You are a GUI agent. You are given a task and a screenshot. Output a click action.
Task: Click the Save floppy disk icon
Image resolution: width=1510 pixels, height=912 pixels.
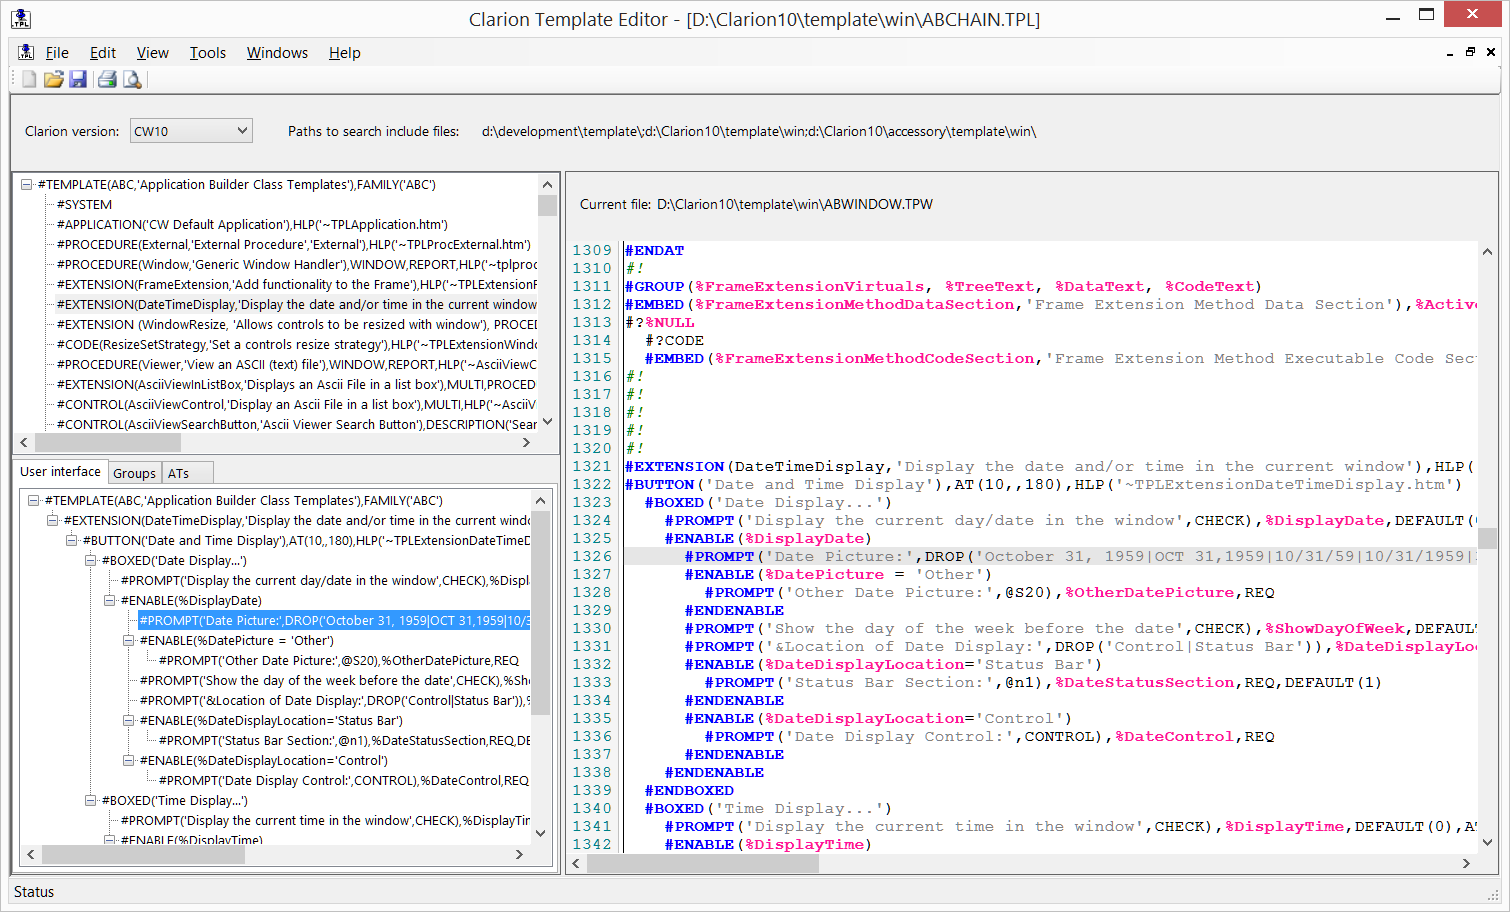(x=78, y=79)
